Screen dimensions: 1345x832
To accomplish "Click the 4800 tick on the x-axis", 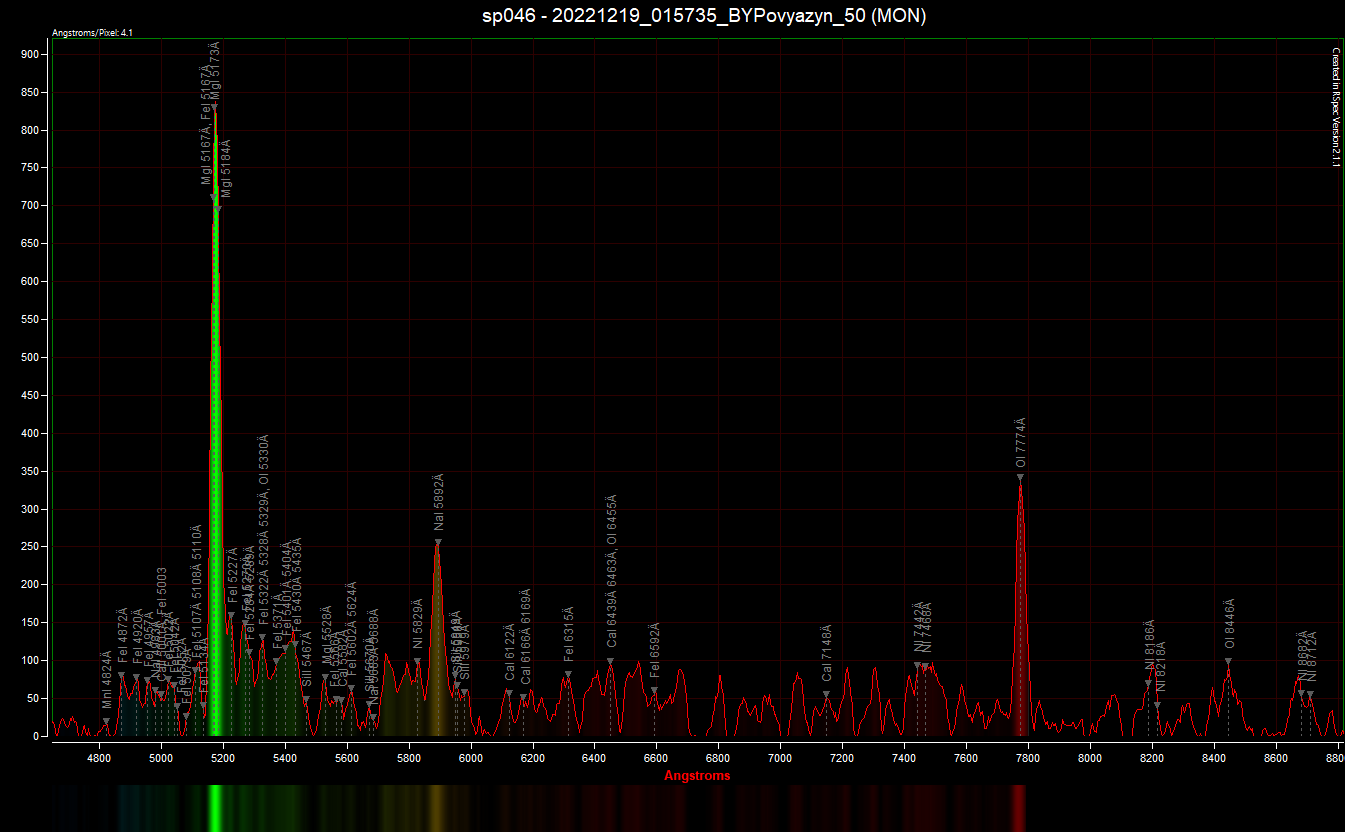I will pos(100,758).
